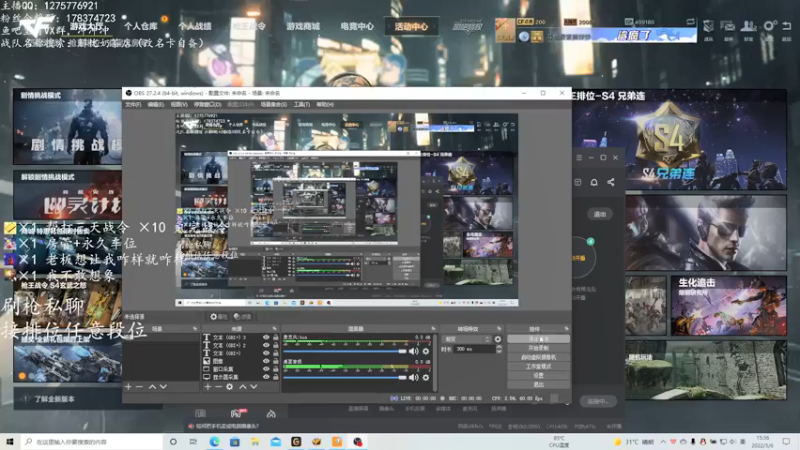Click 启动虚拟摄像机 virtual camera button
800x450 pixels.
coord(538,357)
